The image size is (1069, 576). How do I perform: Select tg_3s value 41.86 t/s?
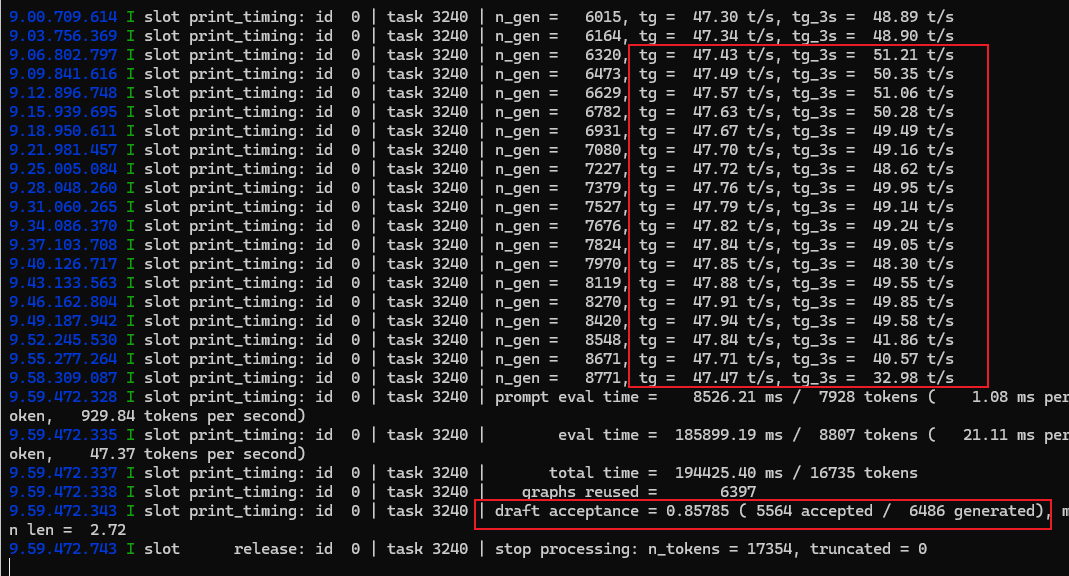[913, 340]
